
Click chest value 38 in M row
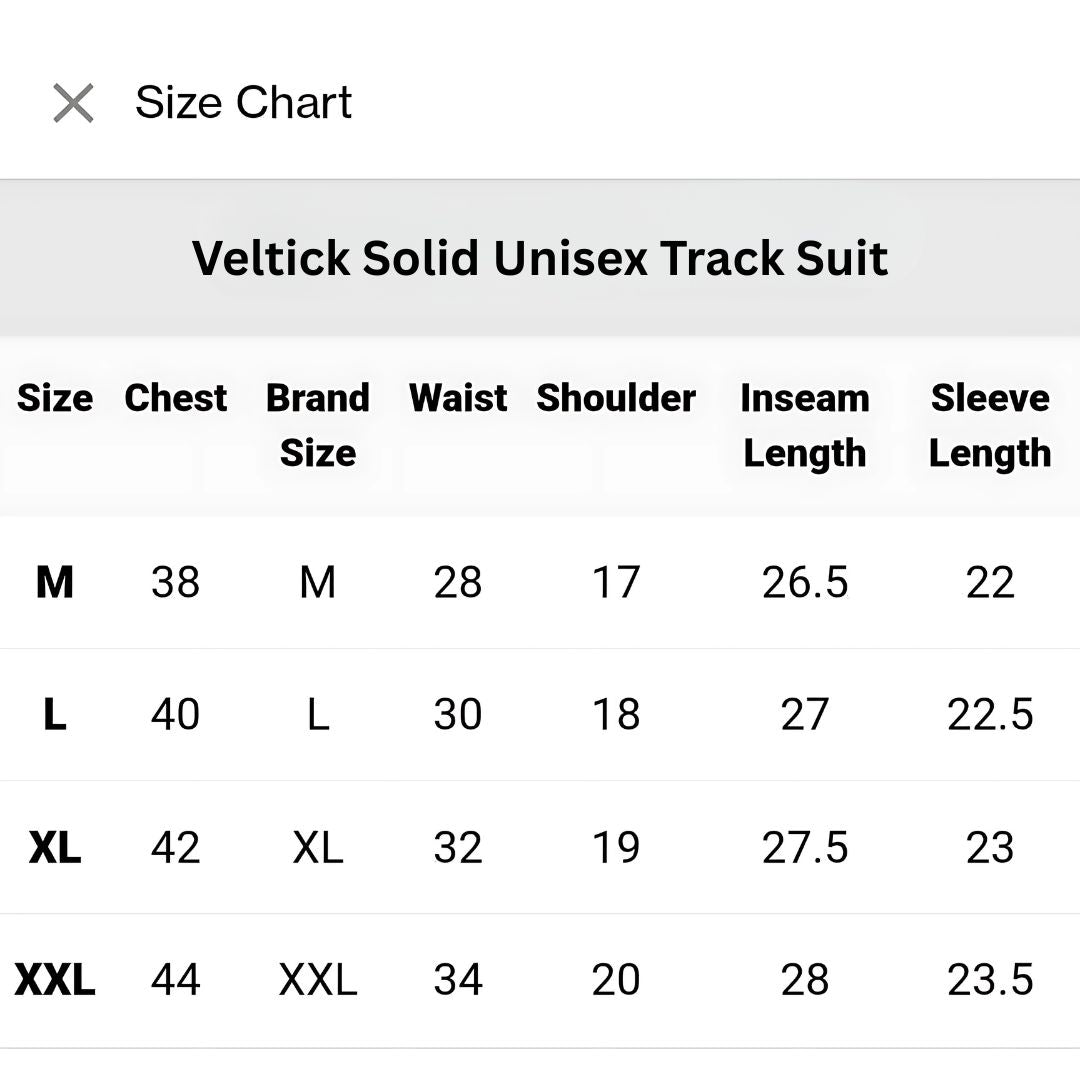coord(176,582)
